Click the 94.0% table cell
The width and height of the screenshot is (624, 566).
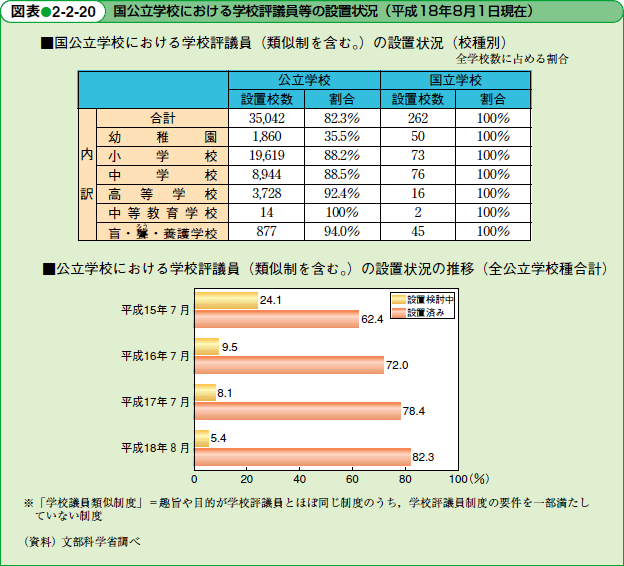[342, 232]
